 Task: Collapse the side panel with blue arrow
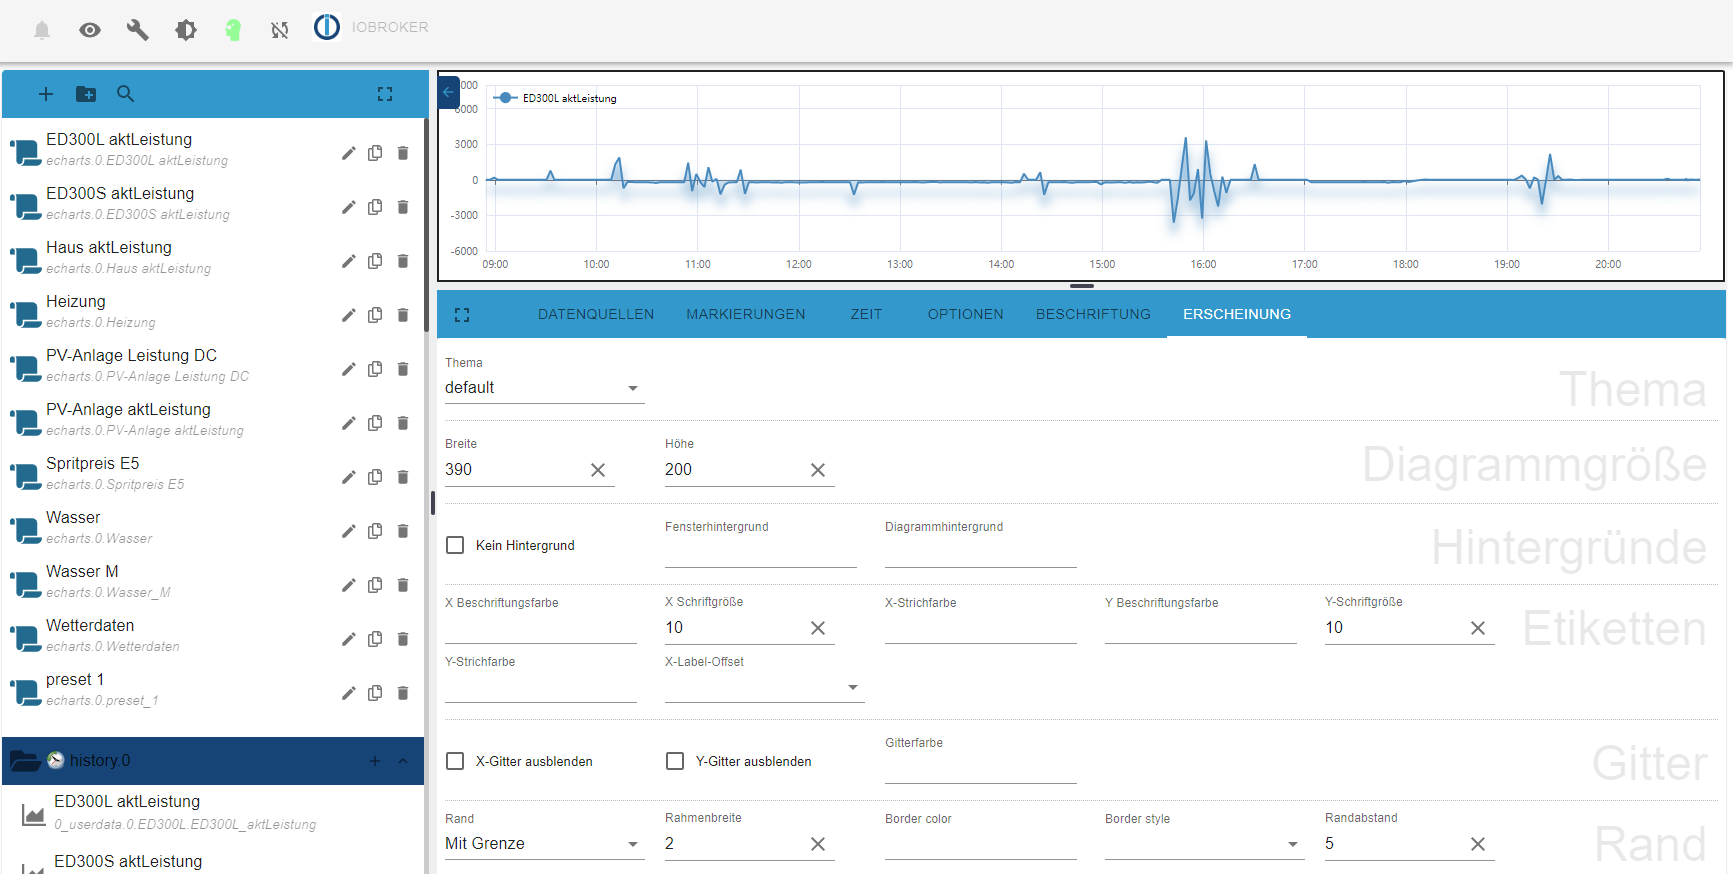tap(449, 92)
